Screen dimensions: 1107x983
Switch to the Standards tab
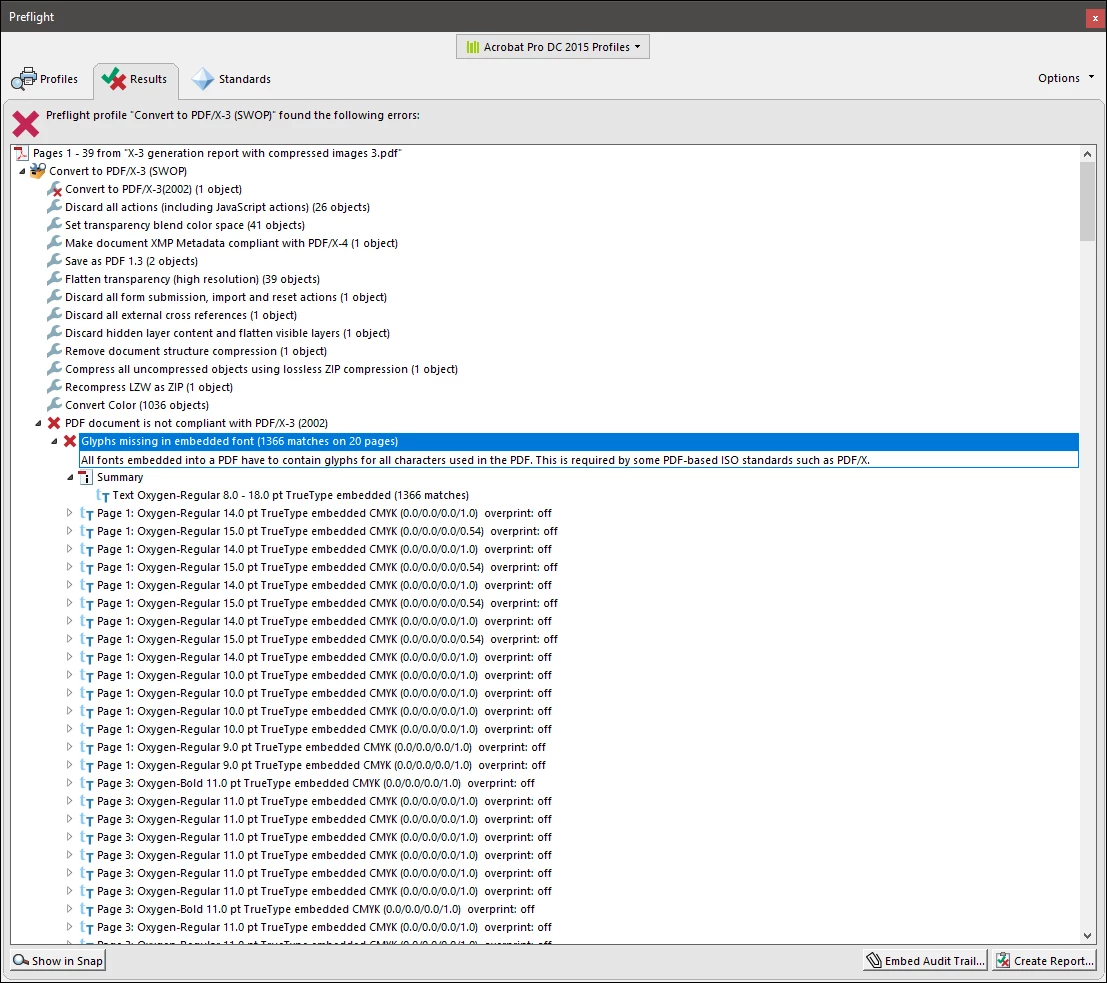232,79
